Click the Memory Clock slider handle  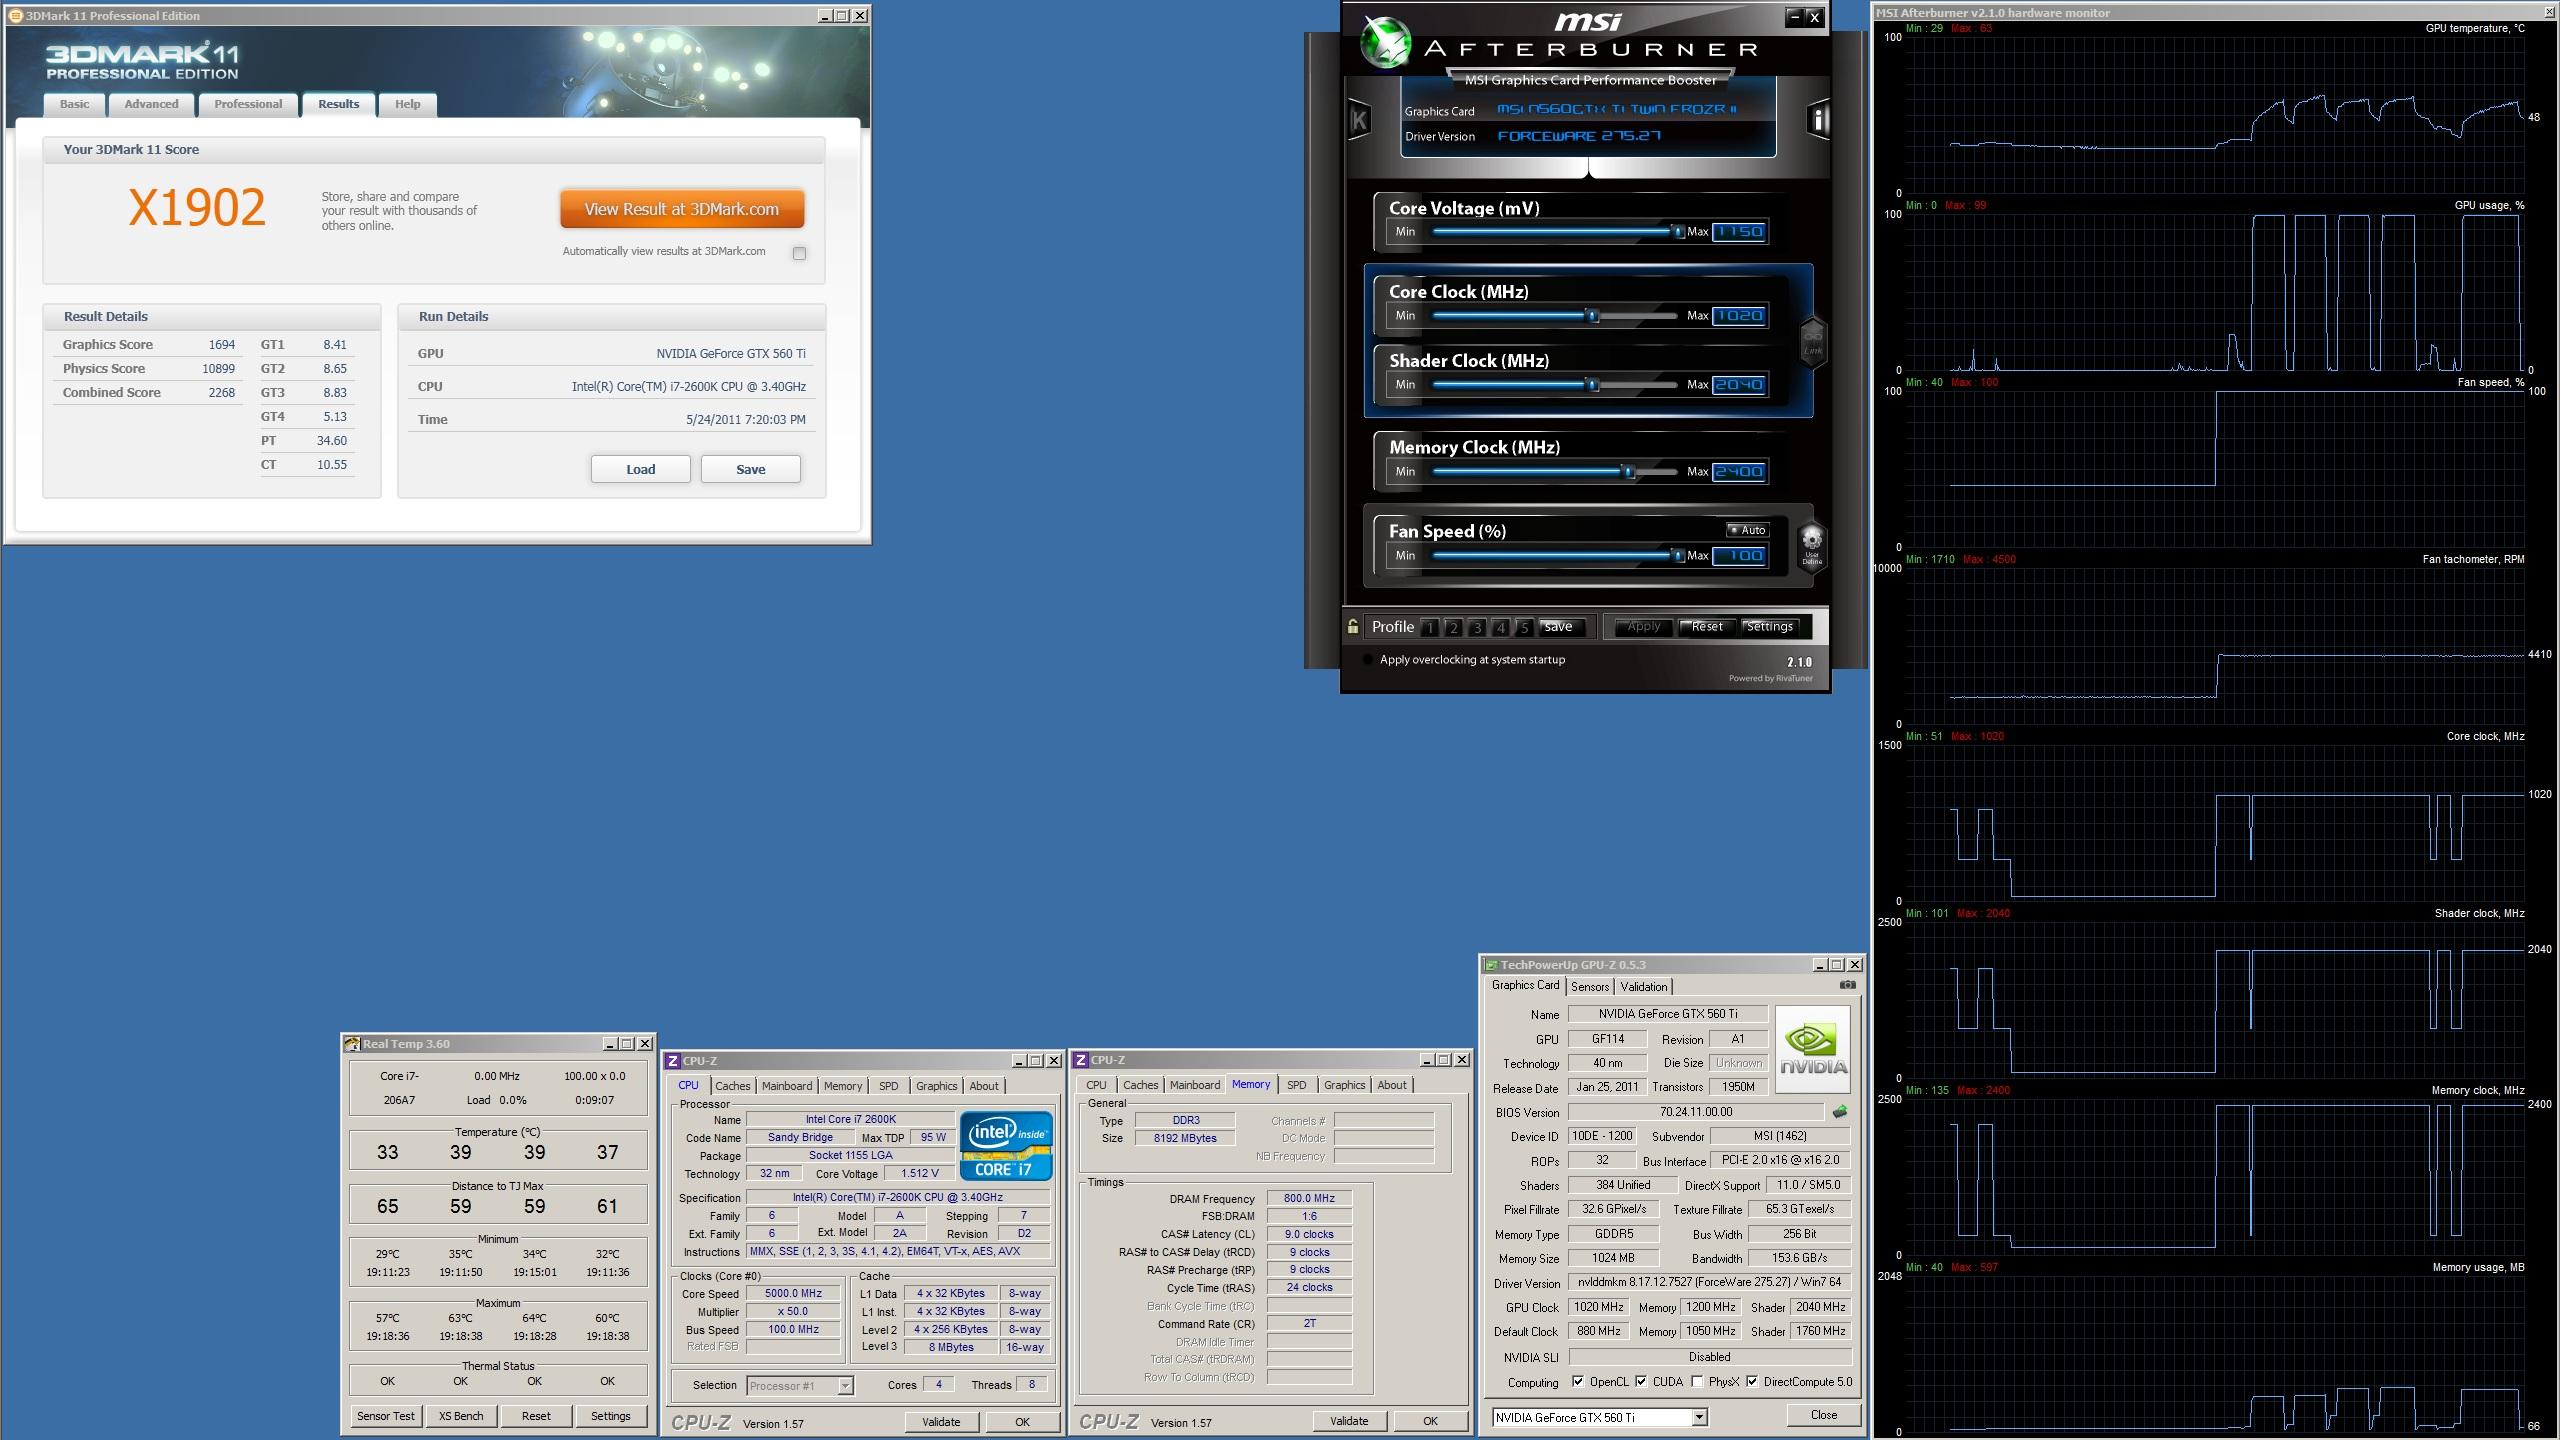pyautogui.click(x=1628, y=472)
